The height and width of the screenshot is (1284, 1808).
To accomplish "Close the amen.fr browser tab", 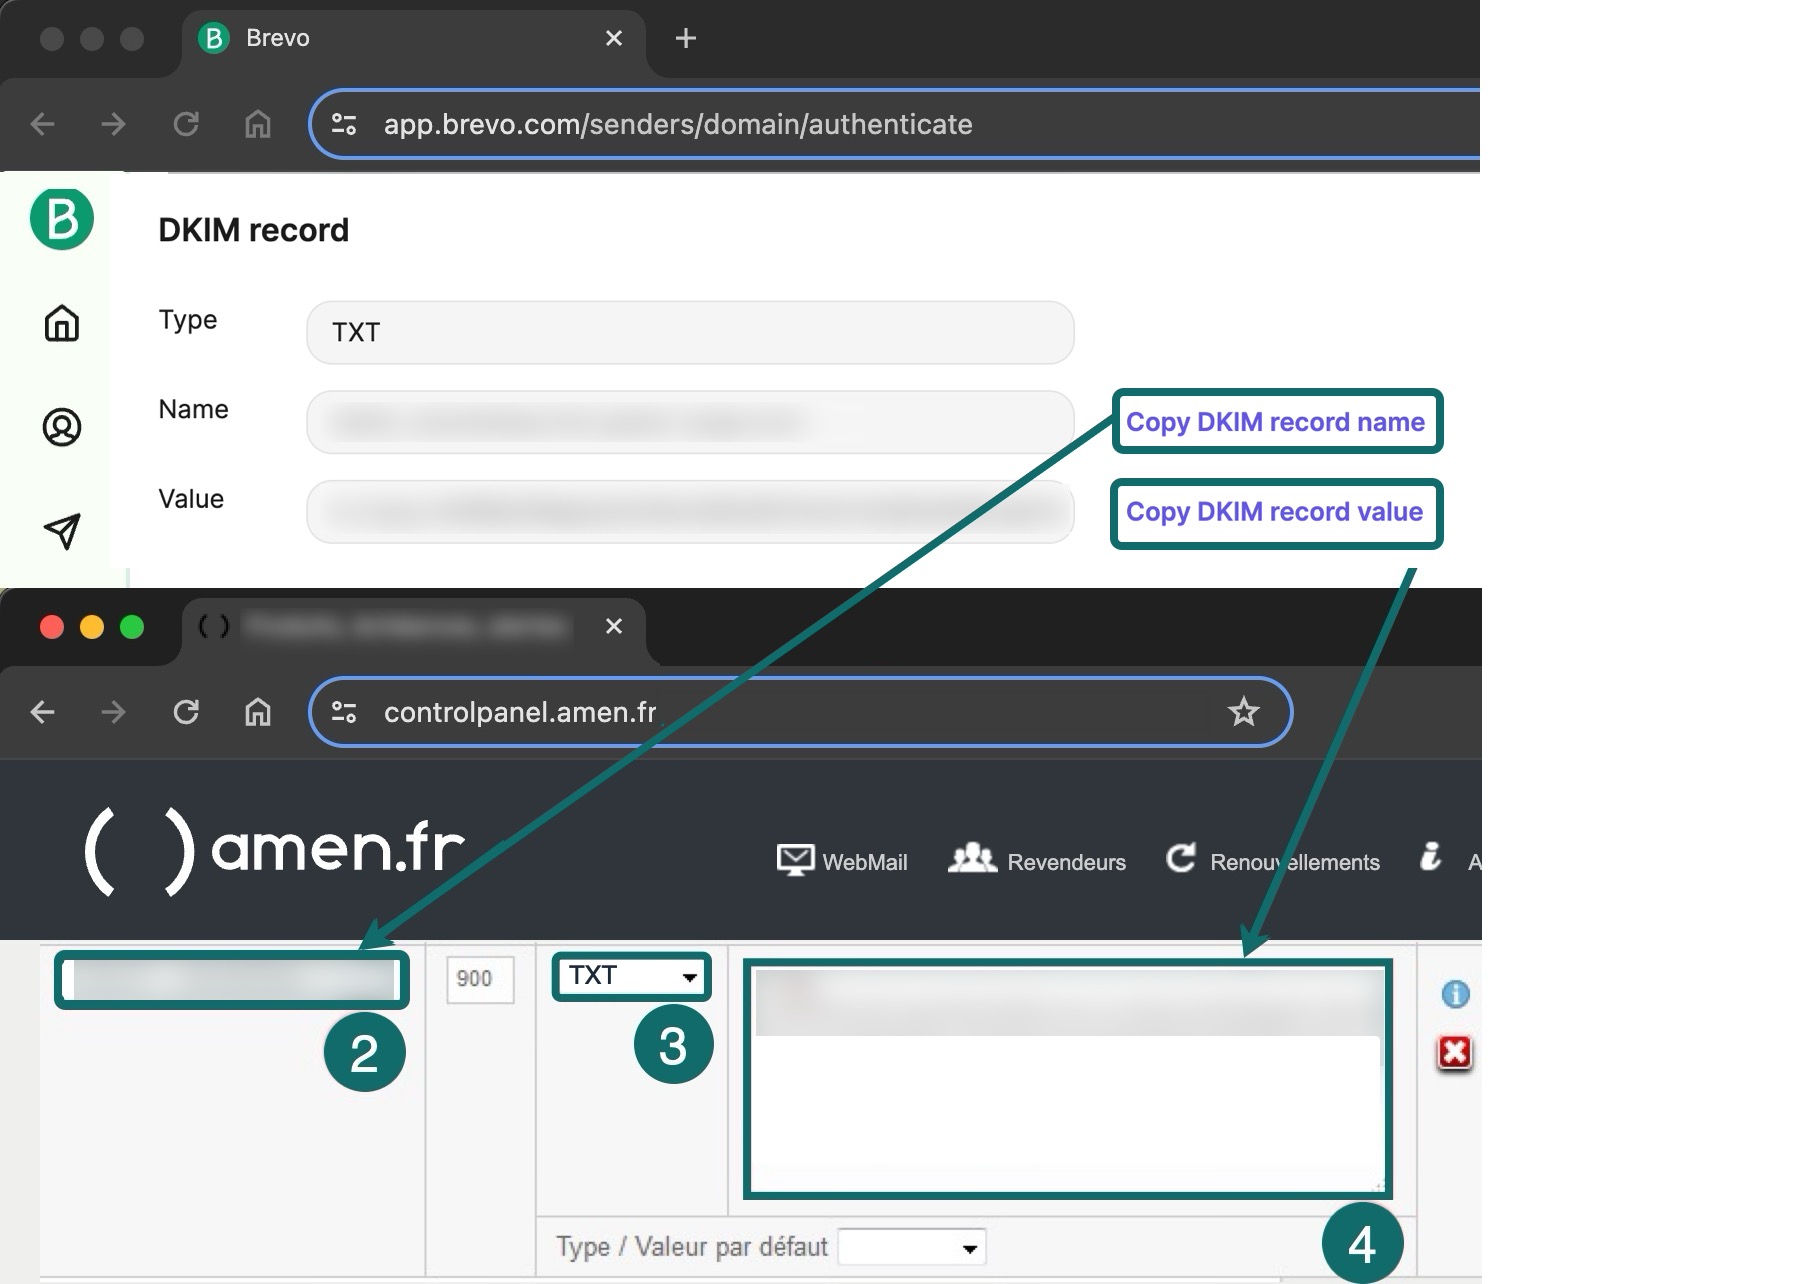I will pyautogui.click(x=614, y=626).
